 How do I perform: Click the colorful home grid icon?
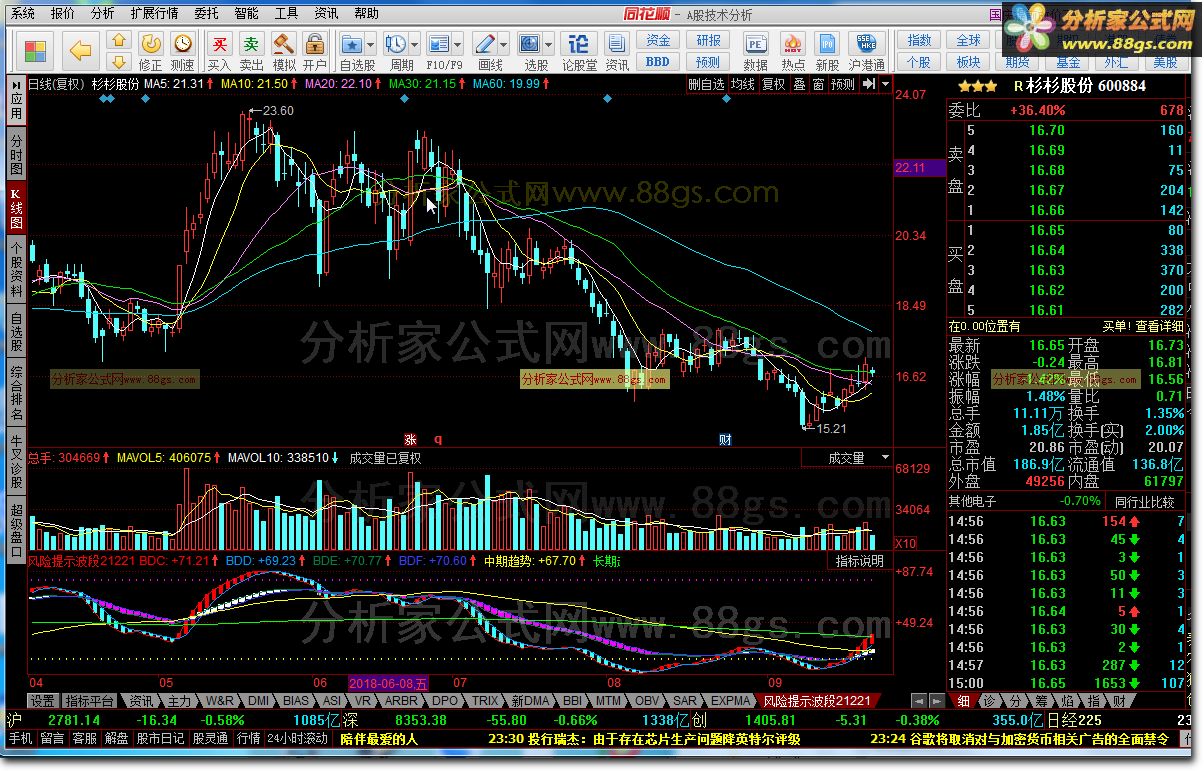(x=36, y=50)
